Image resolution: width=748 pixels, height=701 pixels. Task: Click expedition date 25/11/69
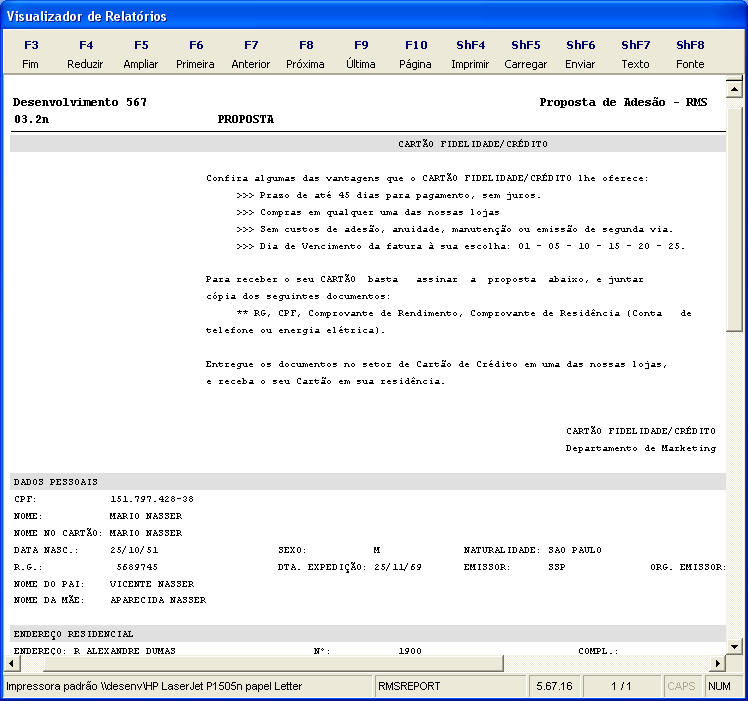[398, 567]
